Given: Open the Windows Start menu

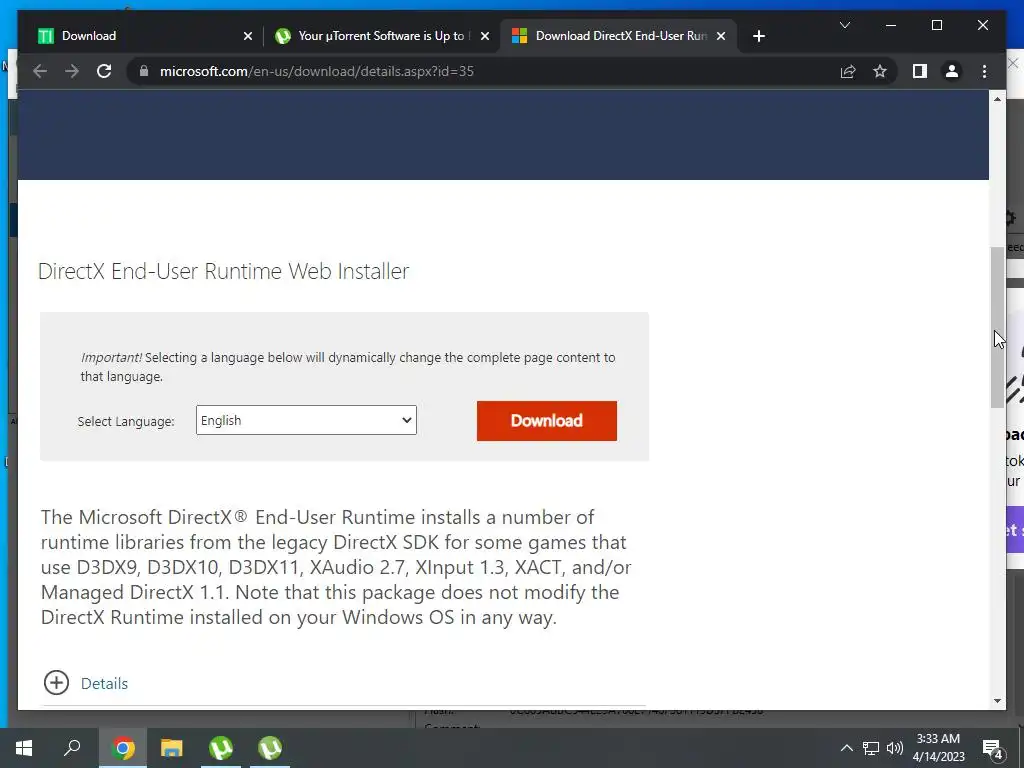Looking at the screenshot, I should click(x=24, y=748).
